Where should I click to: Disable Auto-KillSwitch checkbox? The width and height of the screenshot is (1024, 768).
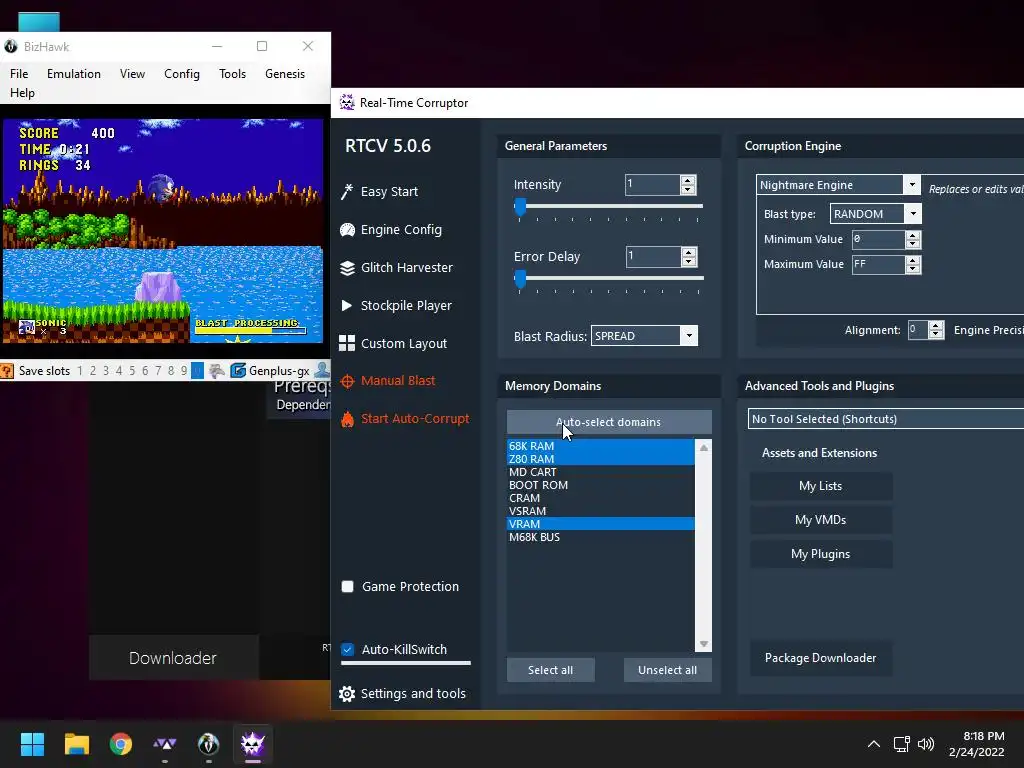[347, 649]
